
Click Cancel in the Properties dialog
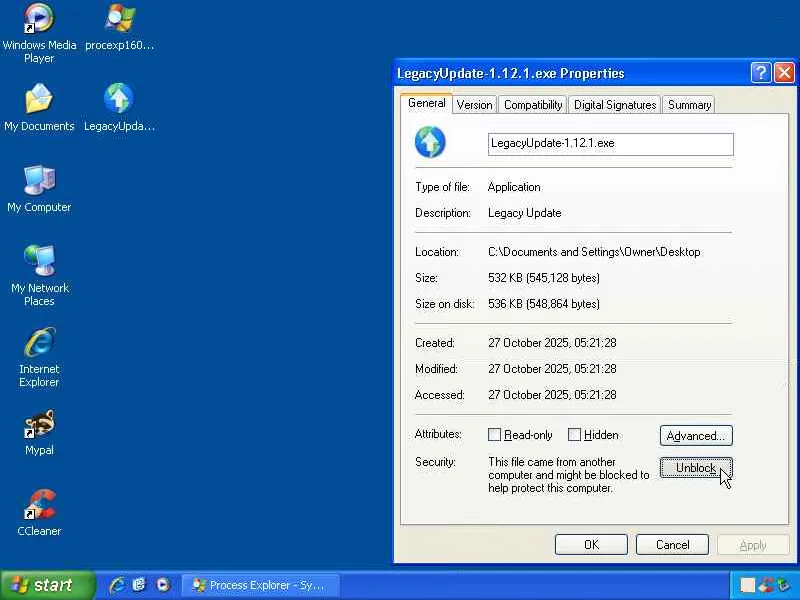tap(672, 544)
